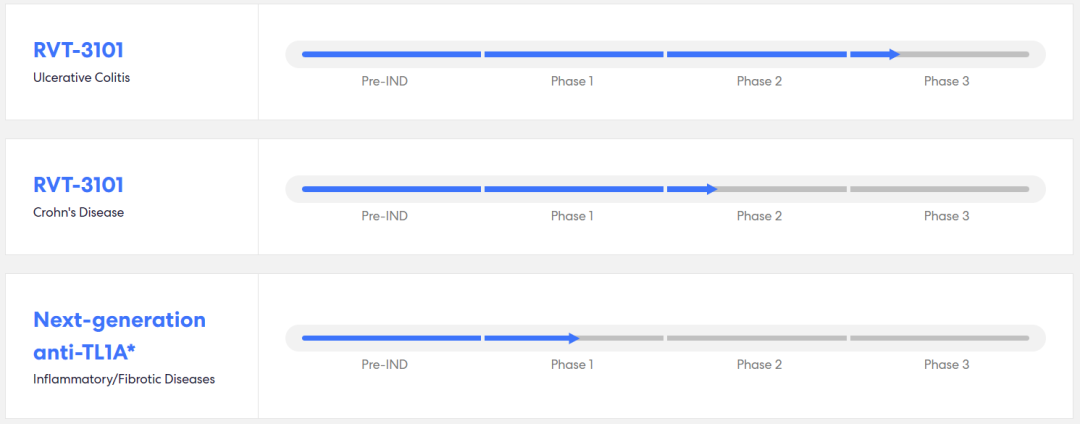The height and width of the screenshot is (424, 1080).
Task: Select Phase 3 label in Ulcerative Colitis row
Action: click(x=946, y=81)
